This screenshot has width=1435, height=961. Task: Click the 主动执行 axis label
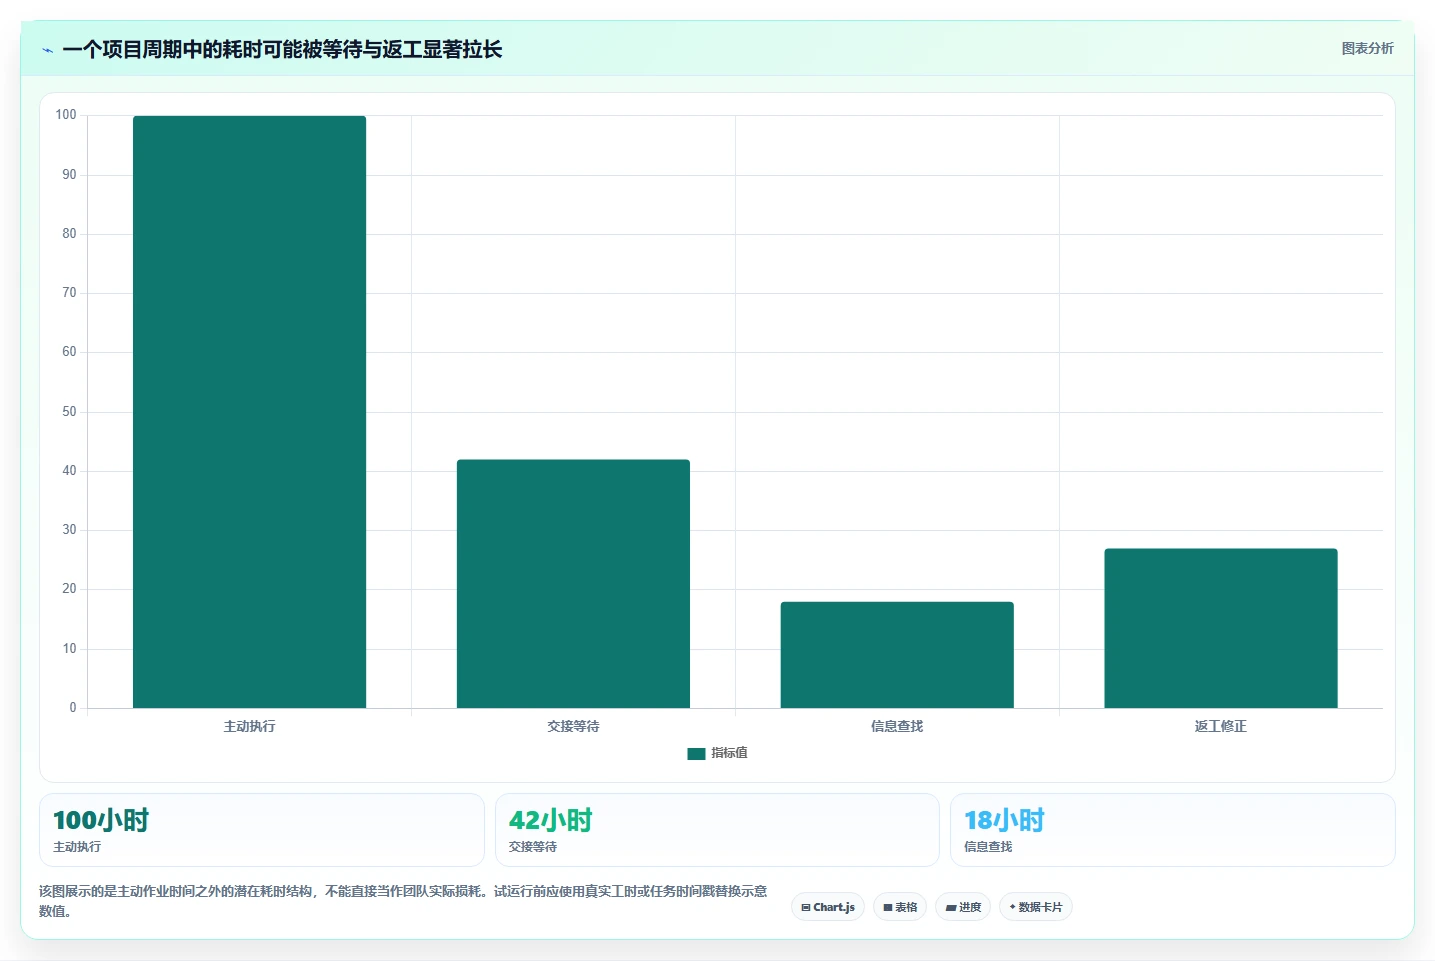249,726
